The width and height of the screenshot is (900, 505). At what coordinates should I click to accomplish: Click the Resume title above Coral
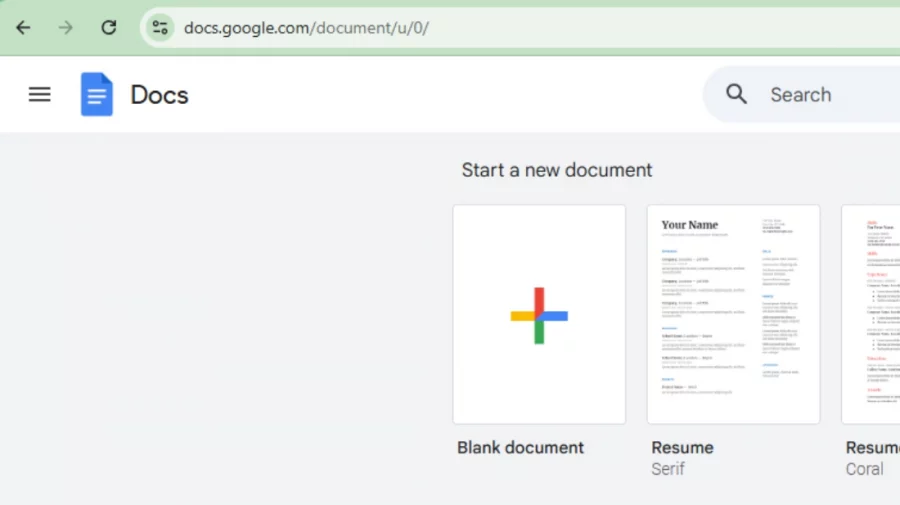tap(872, 447)
